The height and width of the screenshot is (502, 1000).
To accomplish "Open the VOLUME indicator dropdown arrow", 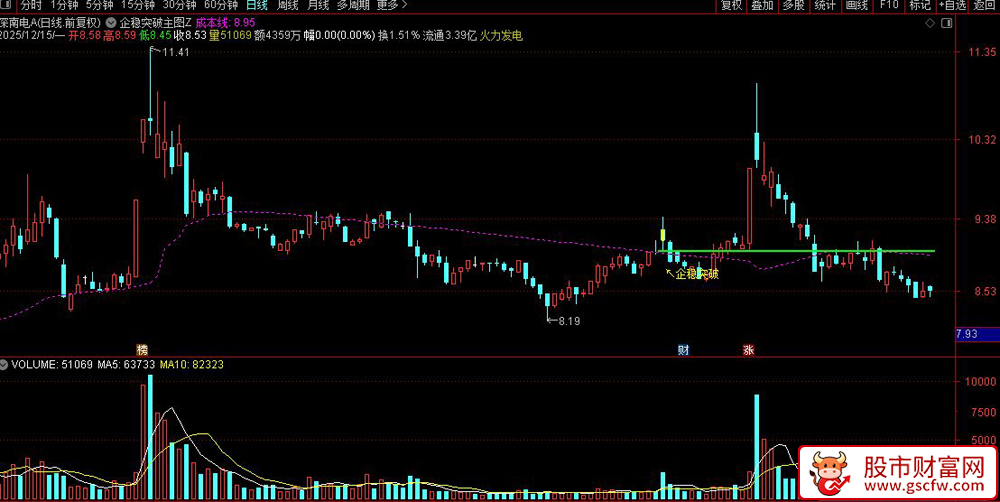I will point(4,365).
